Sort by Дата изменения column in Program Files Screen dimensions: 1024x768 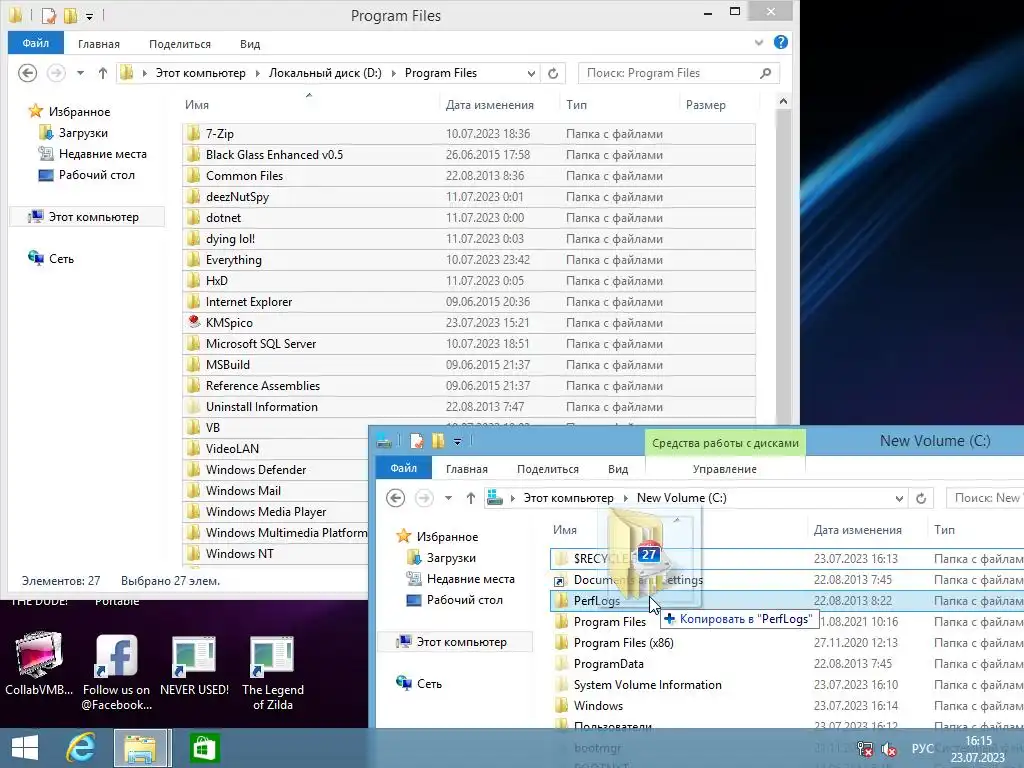point(500,104)
